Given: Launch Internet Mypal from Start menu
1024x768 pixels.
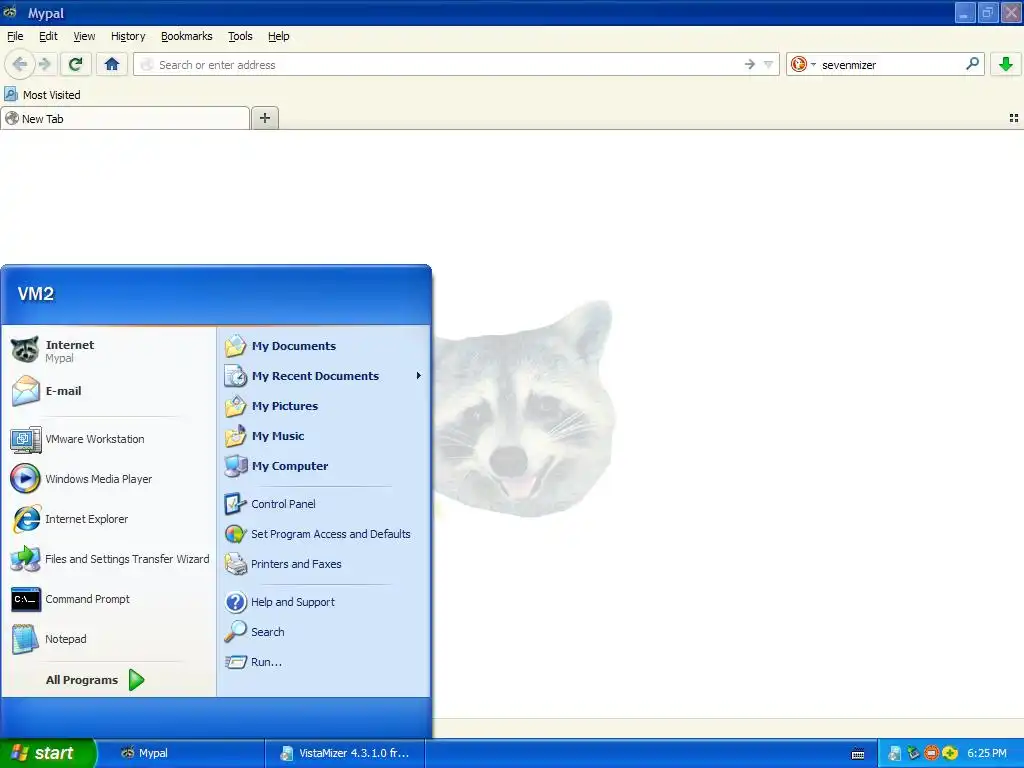Looking at the screenshot, I should pos(109,351).
